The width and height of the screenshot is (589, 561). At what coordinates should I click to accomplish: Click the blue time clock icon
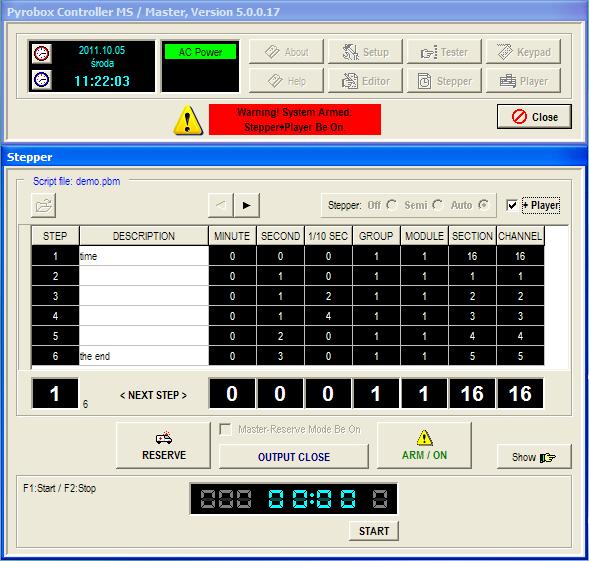pyautogui.click(x=41, y=79)
